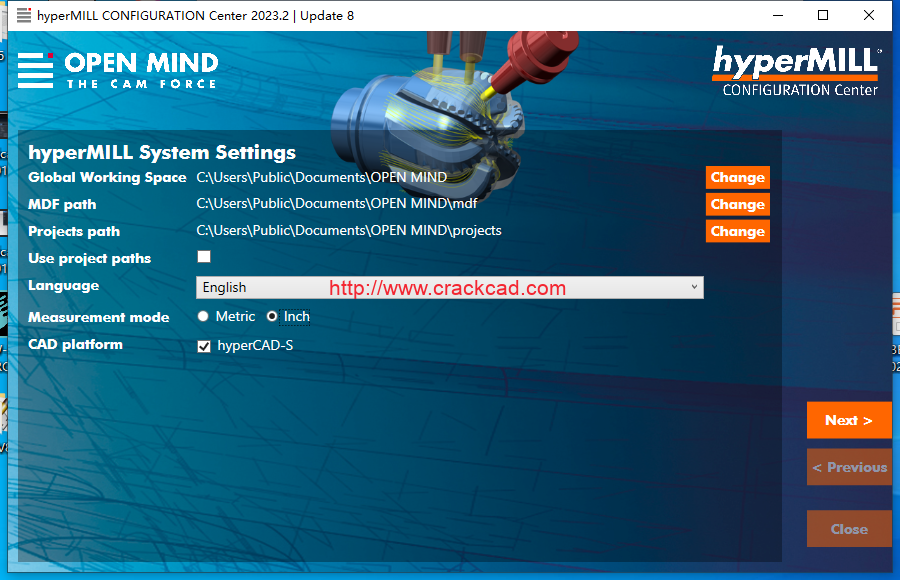Open the Language dropdown set to English
The image size is (900, 580).
[449, 287]
